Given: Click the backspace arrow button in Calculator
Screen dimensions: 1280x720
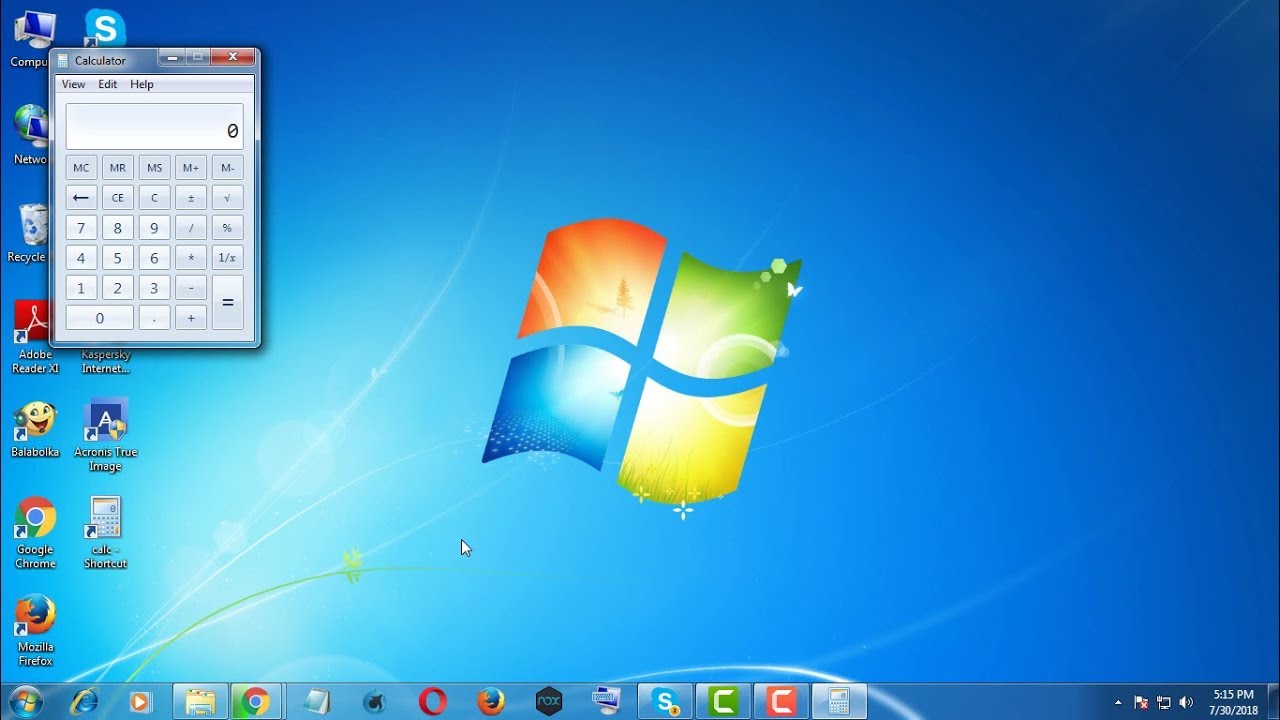Looking at the screenshot, I should (x=81, y=198).
